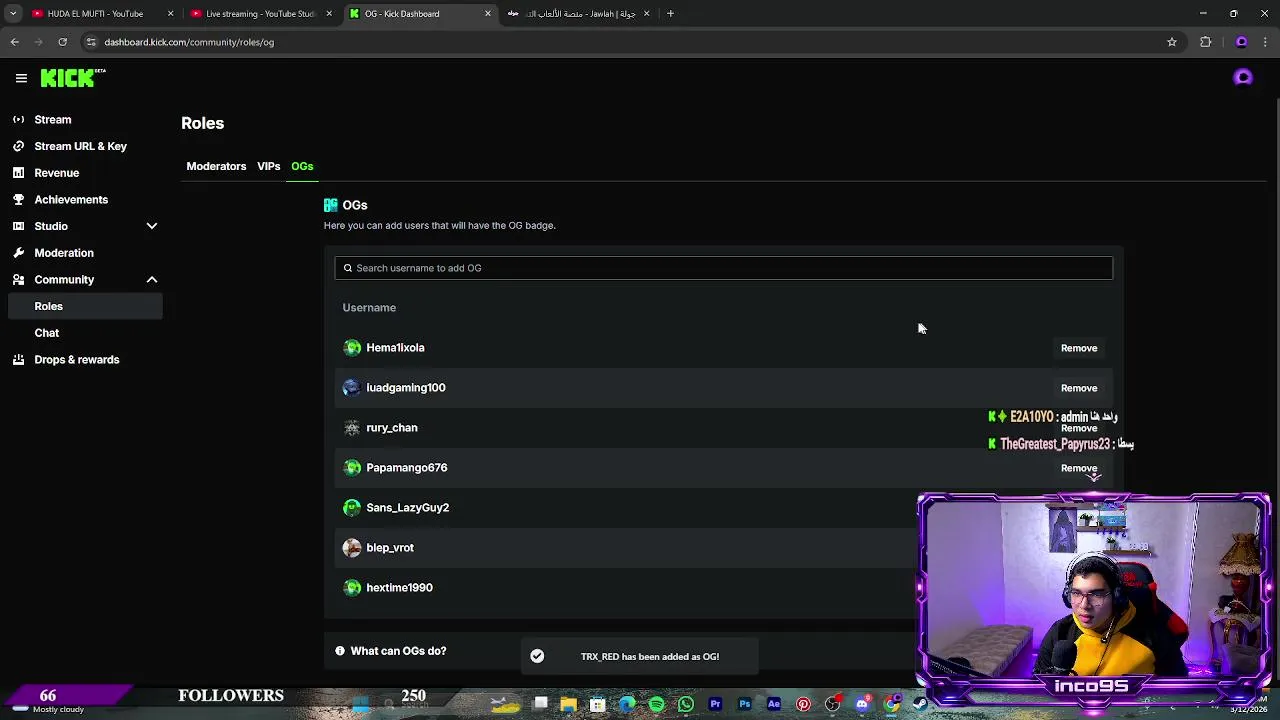1280x720 pixels.
Task: Open the Moderation section
Action: 64,253
